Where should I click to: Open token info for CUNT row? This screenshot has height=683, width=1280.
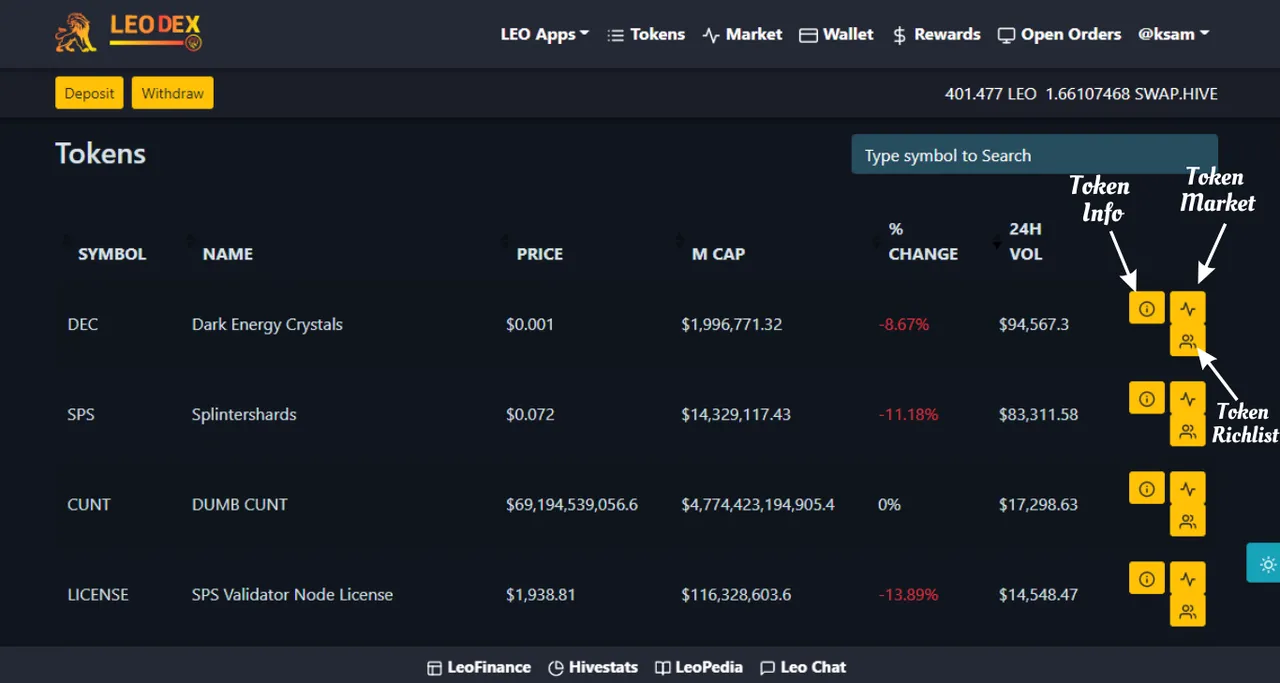pos(1147,488)
